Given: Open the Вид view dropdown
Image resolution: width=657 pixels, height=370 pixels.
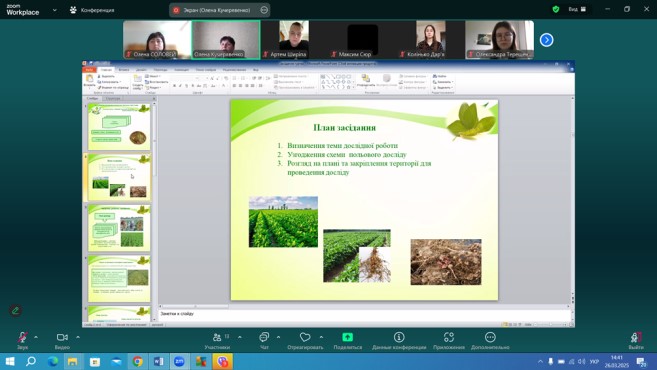Looking at the screenshot, I should pos(577,9).
